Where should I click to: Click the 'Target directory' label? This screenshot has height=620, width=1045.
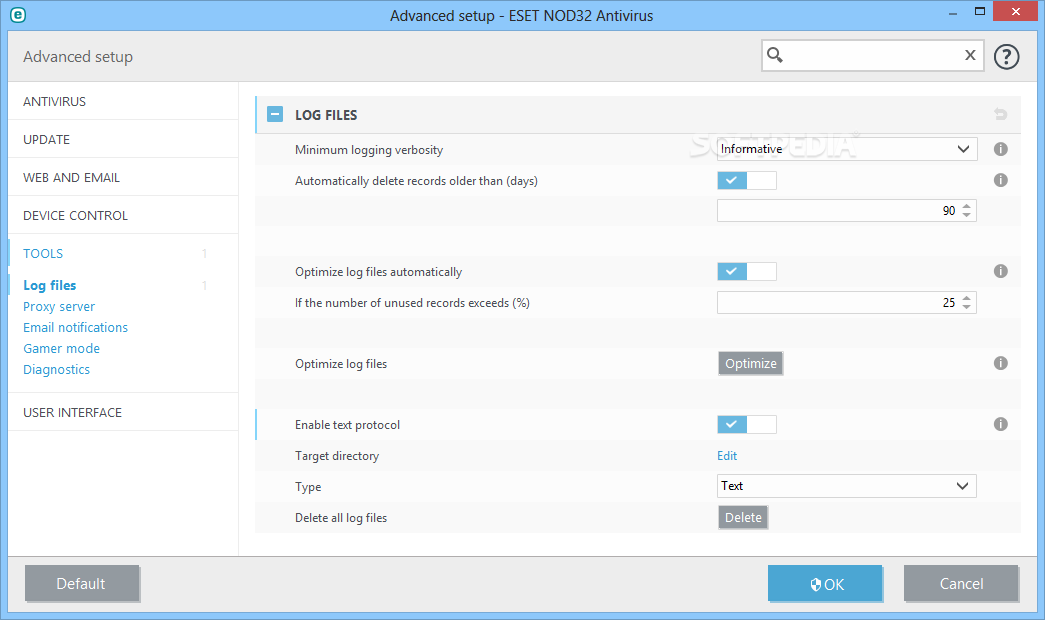[x=337, y=456]
